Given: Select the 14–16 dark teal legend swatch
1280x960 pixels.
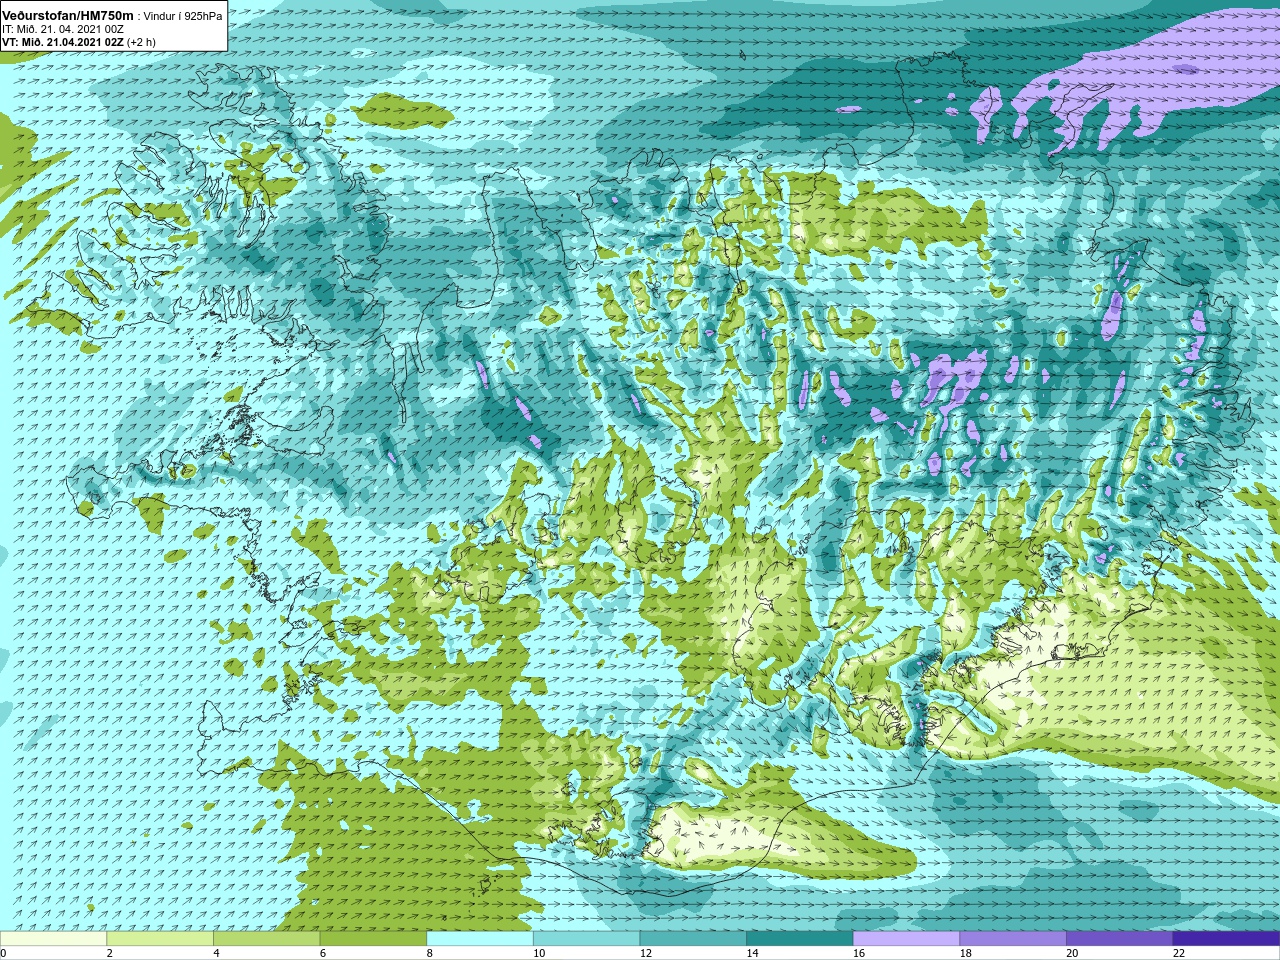Looking at the screenshot, I should (x=800, y=938).
